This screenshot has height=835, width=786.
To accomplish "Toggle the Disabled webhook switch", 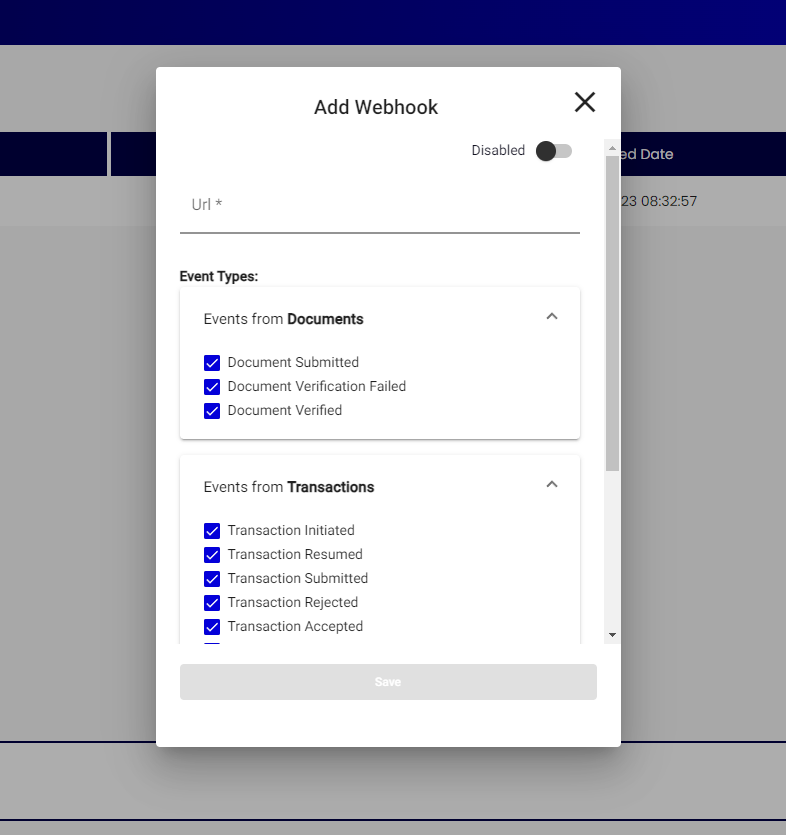I will (x=554, y=151).
